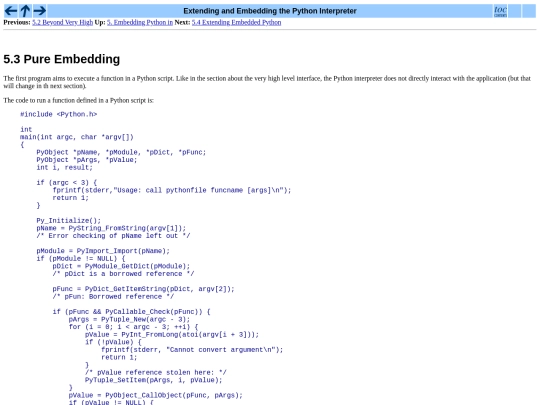
Task: Click the 'pModule = PyImport_Import(pName);' line
Action: click(x=103, y=251)
